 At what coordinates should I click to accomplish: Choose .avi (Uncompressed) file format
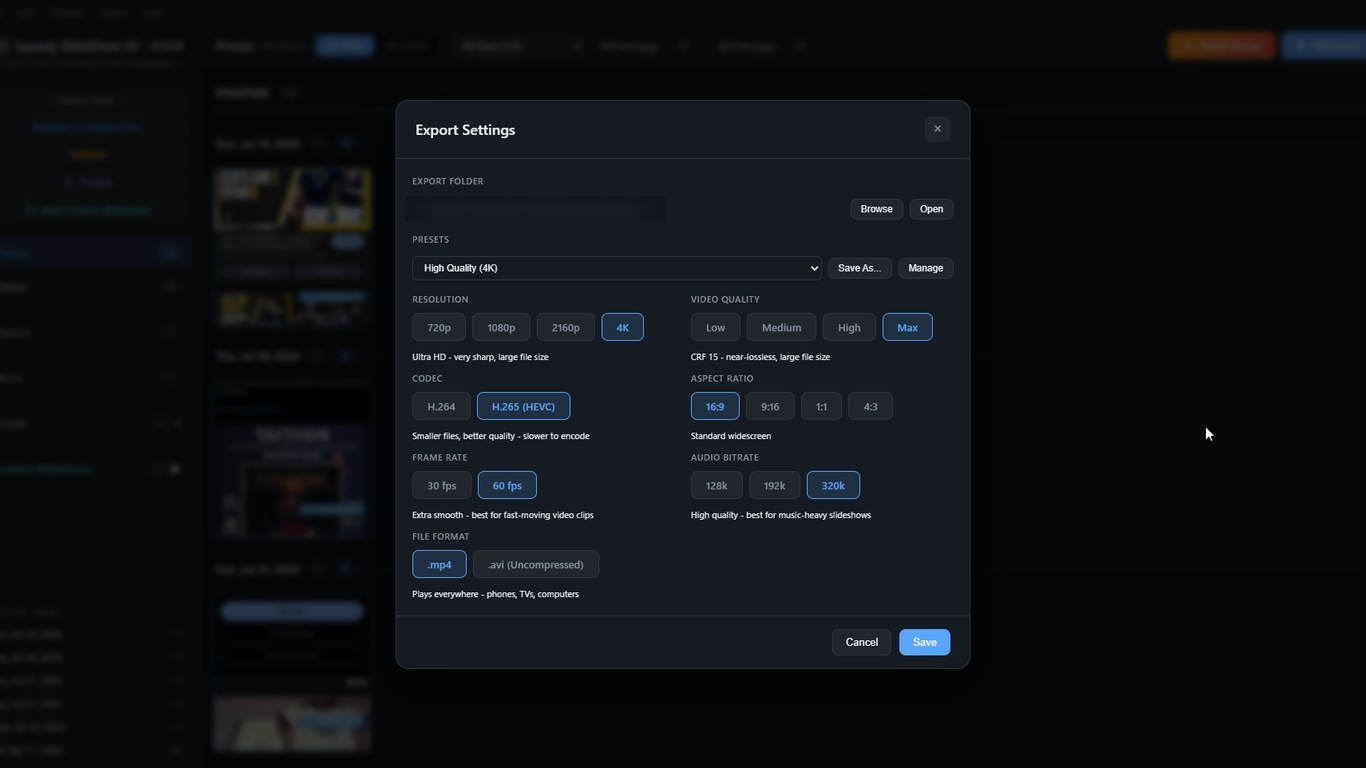click(x=536, y=564)
